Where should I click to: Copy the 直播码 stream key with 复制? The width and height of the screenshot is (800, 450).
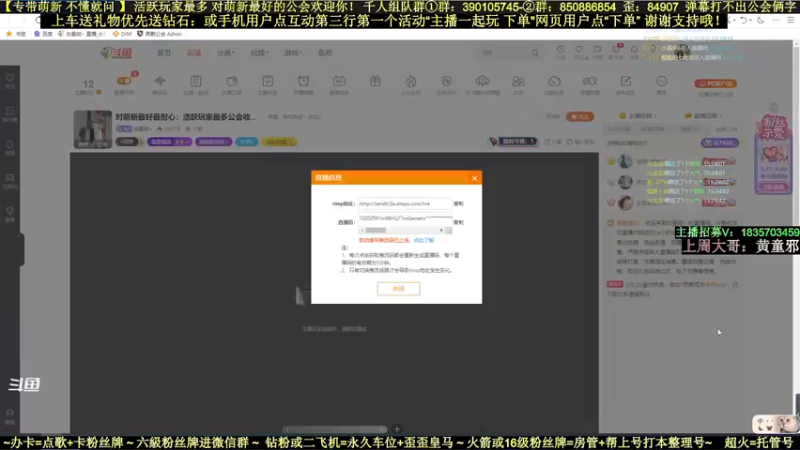(458, 222)
